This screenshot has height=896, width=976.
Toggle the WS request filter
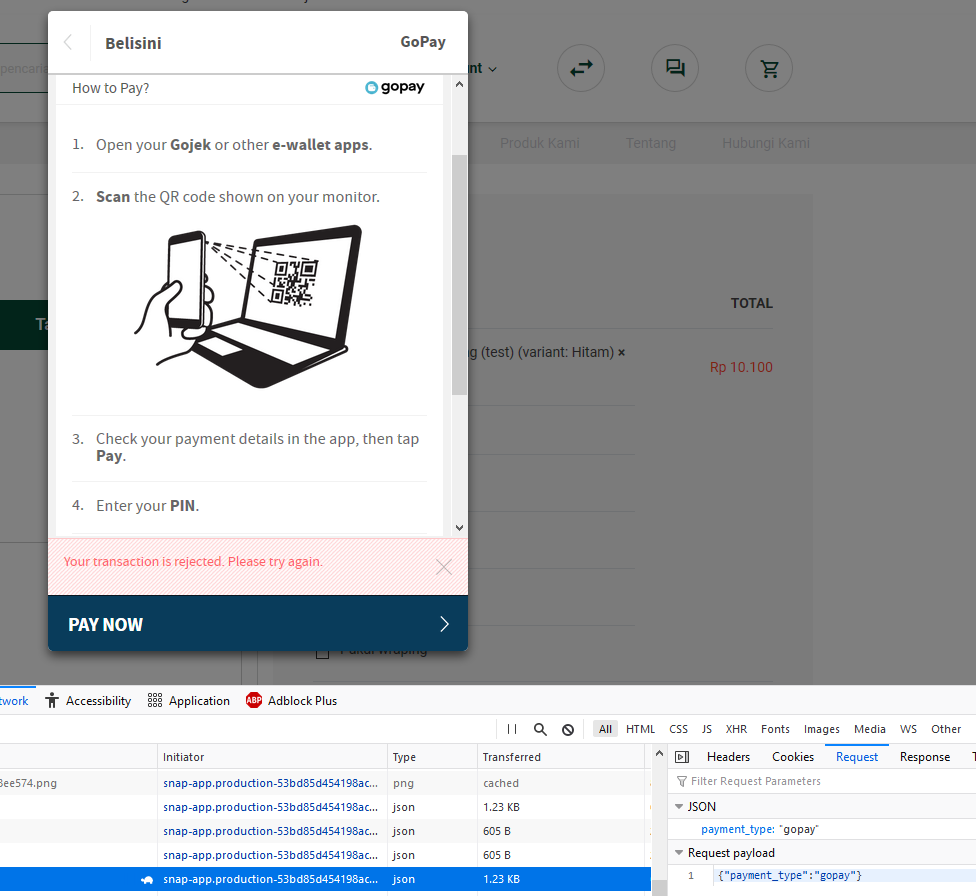click(908, 729)
